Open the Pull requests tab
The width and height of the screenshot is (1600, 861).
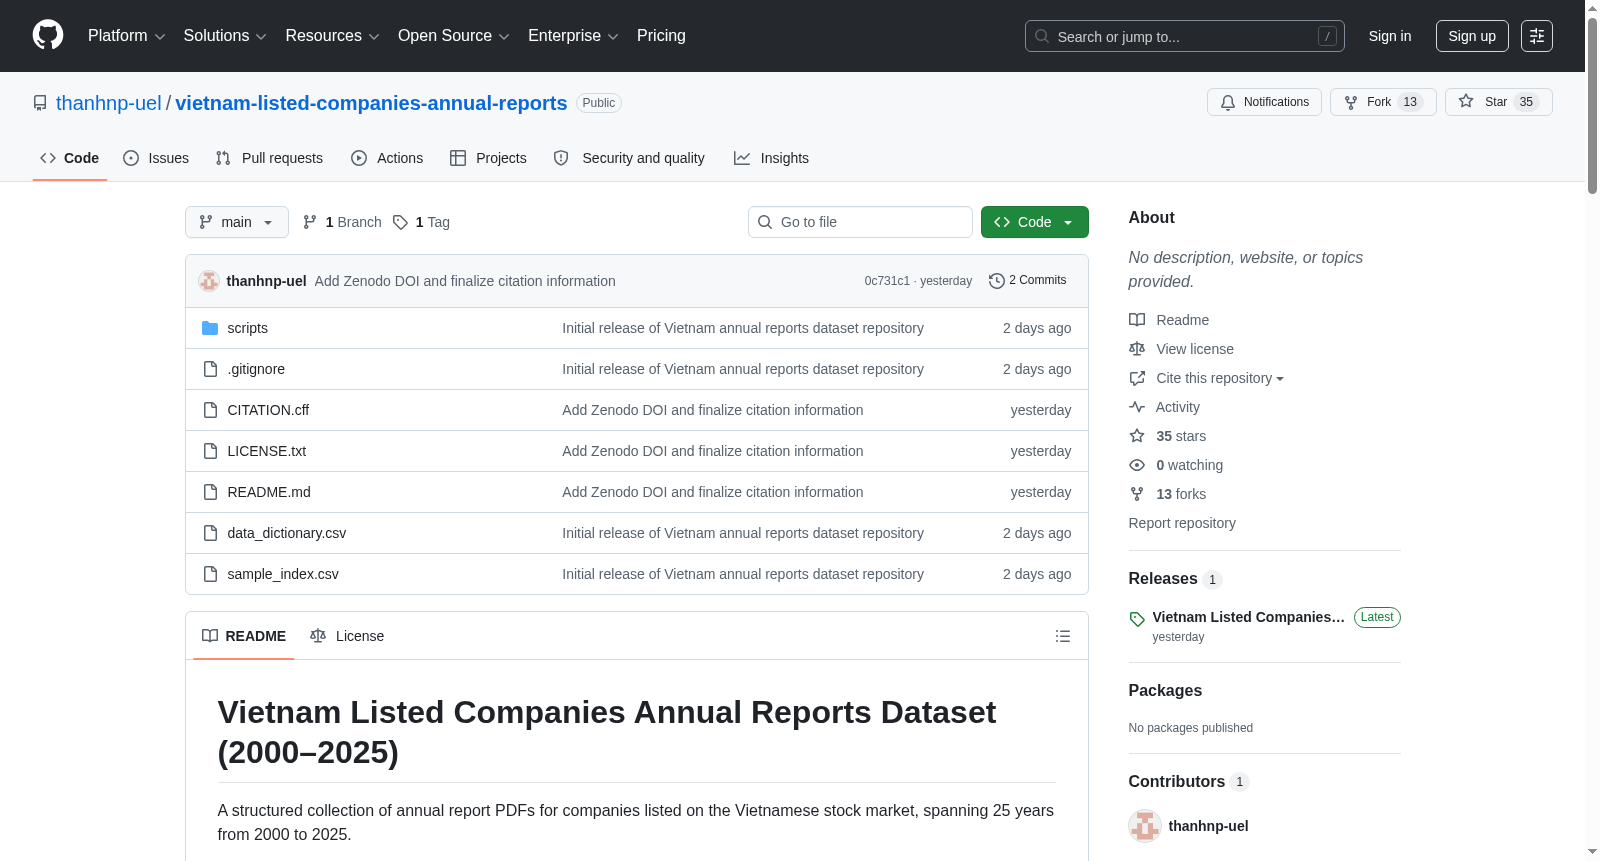click(x=269, y=158)
